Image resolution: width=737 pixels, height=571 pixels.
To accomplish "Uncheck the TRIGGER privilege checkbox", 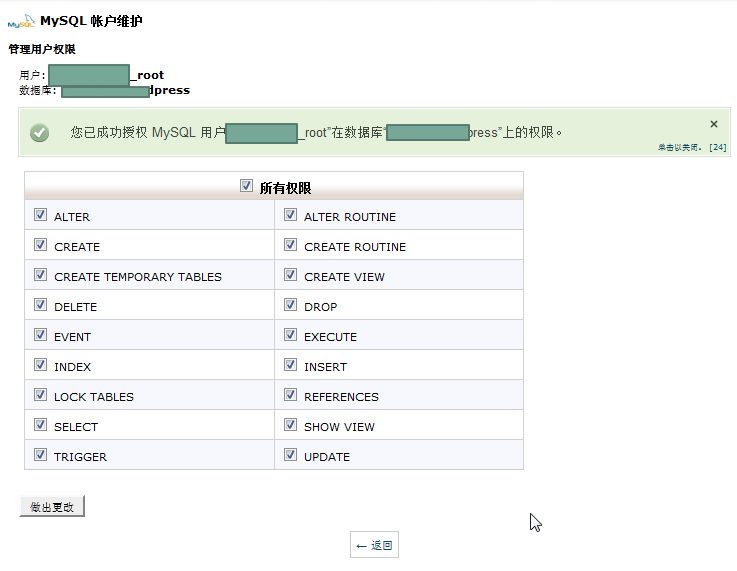I will 40,455.
